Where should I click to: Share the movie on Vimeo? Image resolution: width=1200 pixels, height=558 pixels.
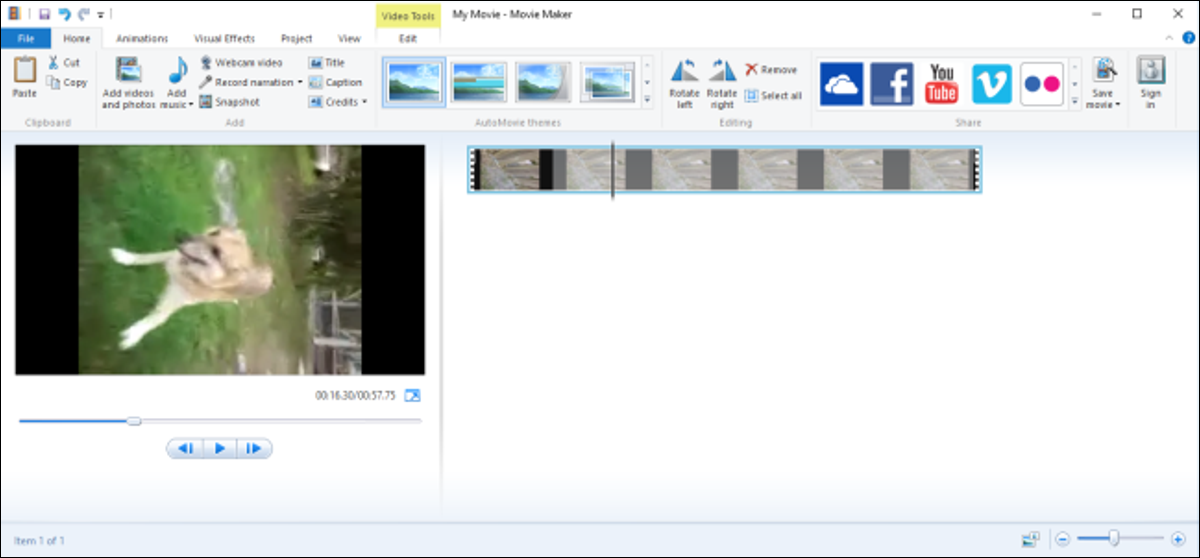click(x=991, y=83)
